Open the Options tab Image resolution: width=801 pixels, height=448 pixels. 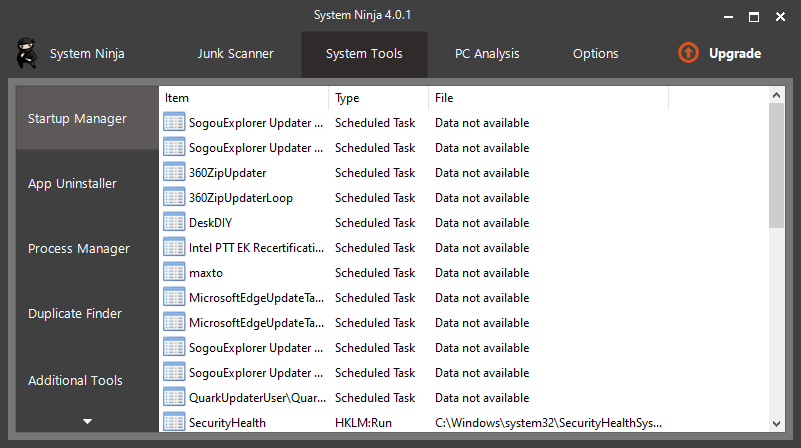pos(596,54)
